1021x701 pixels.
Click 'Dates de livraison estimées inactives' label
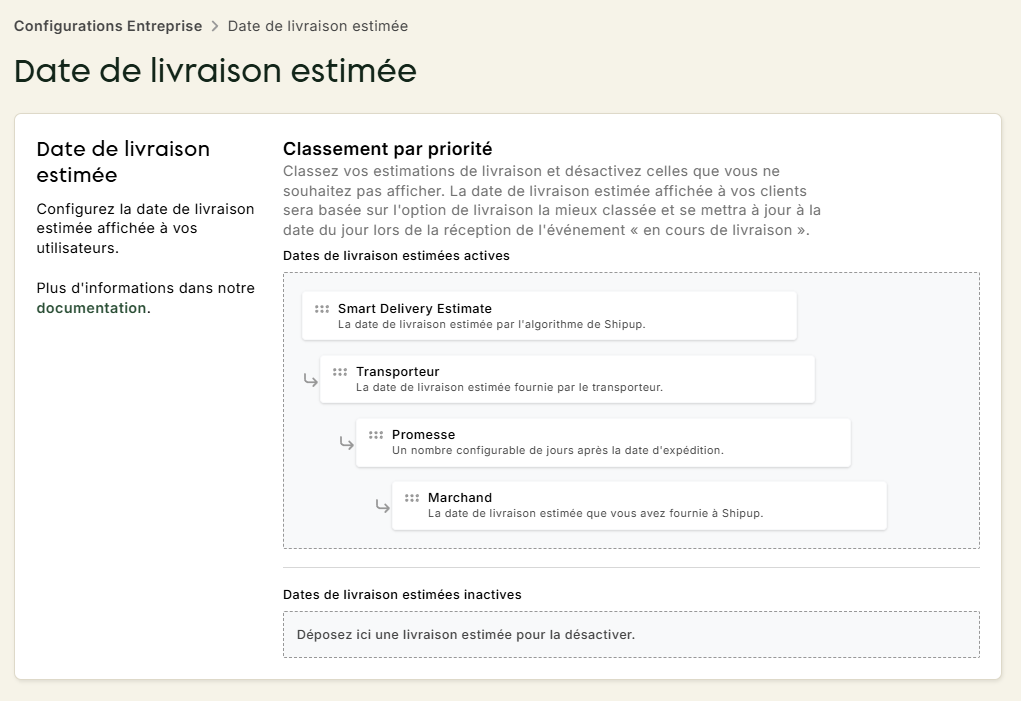pyautogui.click(x=402, y=595)
